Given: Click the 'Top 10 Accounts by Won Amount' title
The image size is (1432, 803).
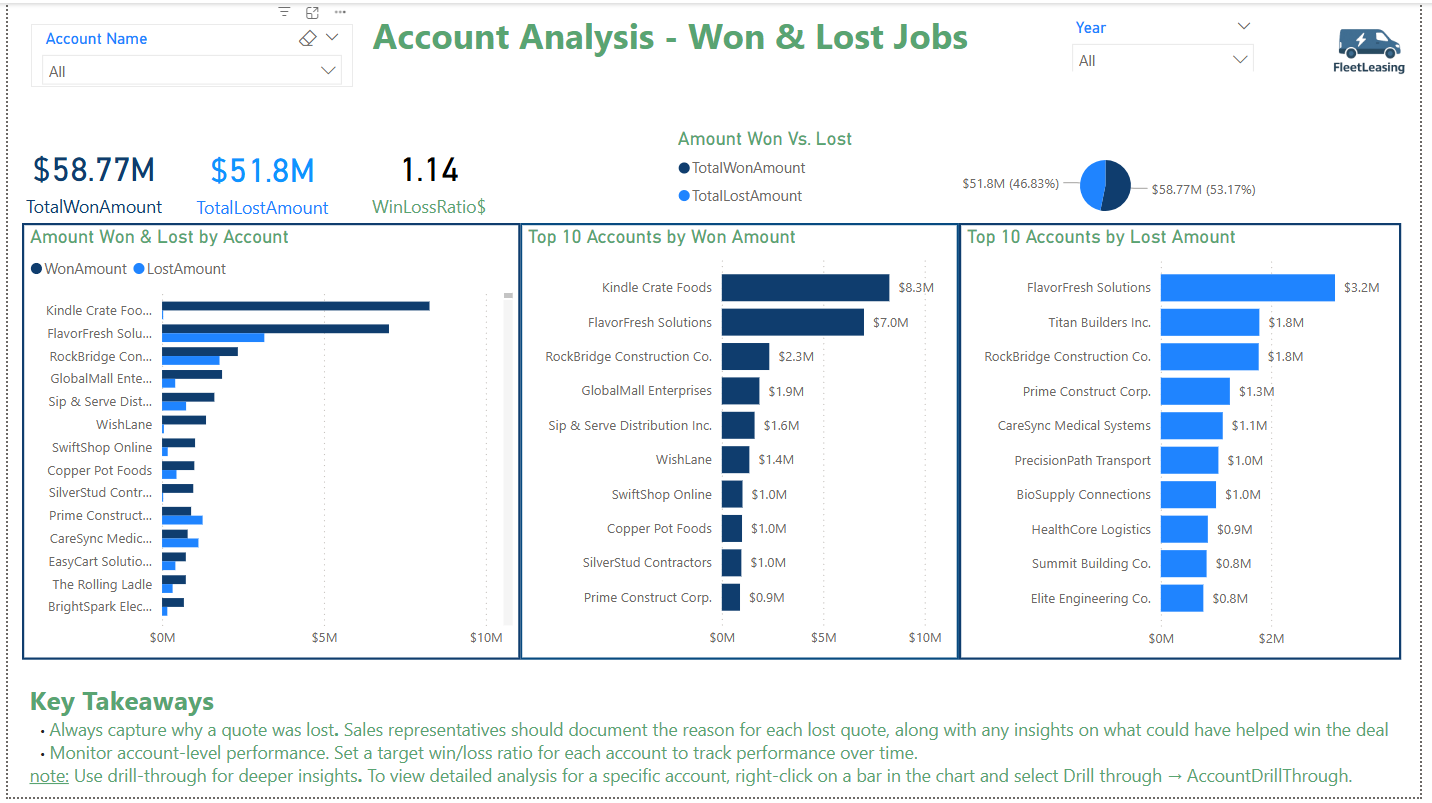Looking at the screenshot, I should (662, 237).
